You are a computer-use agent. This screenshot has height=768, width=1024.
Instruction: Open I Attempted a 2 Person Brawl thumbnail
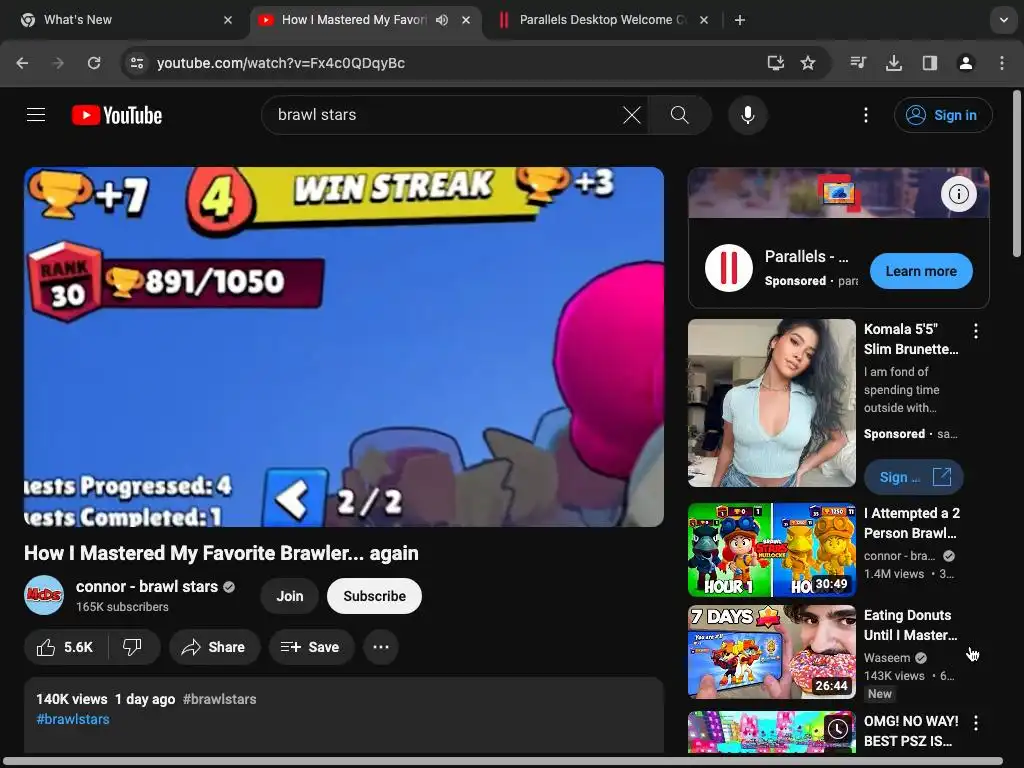coord(771,550)
